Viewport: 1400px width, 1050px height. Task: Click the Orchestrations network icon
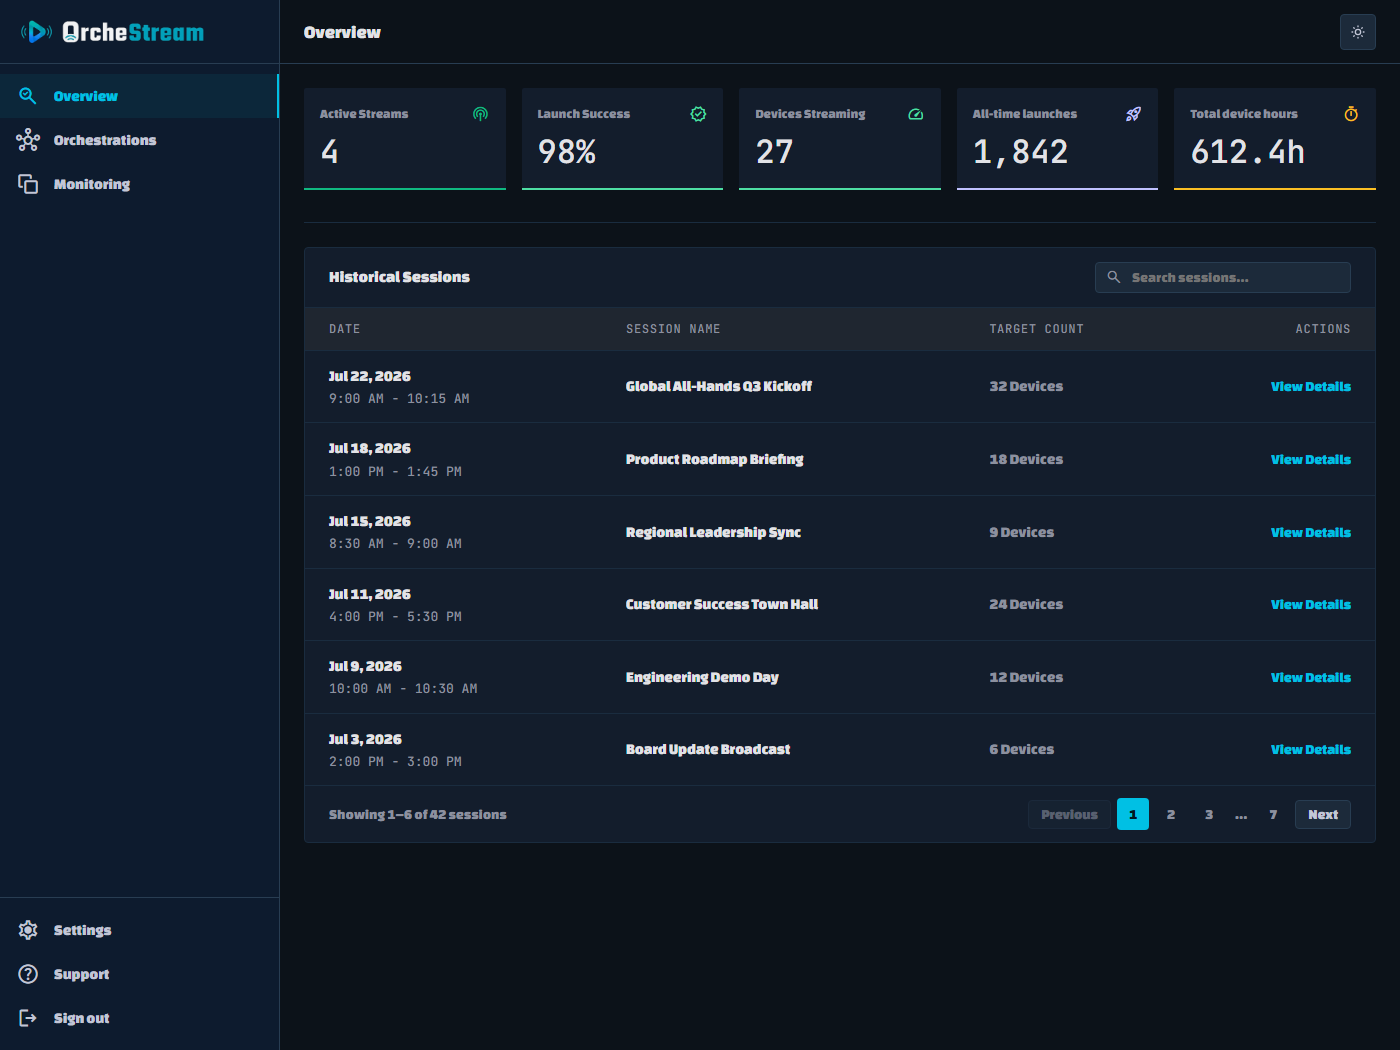(x=28, y=140)
